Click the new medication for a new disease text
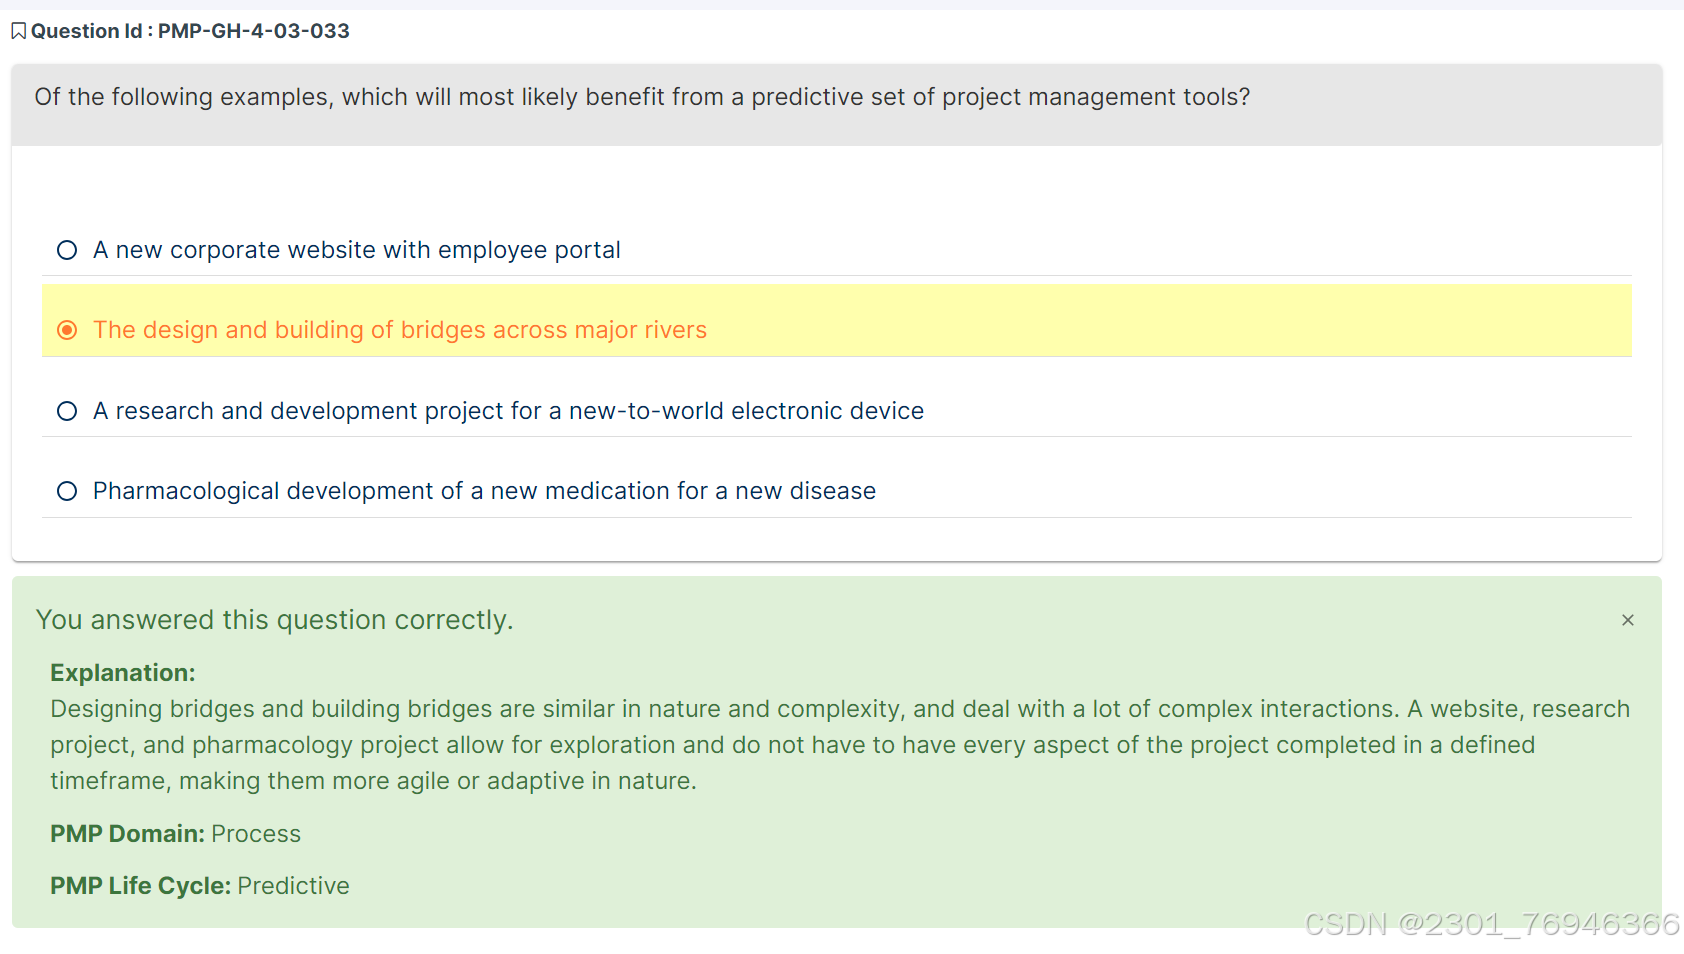This screenshot has height=954, width=1684. coord(484,491)
